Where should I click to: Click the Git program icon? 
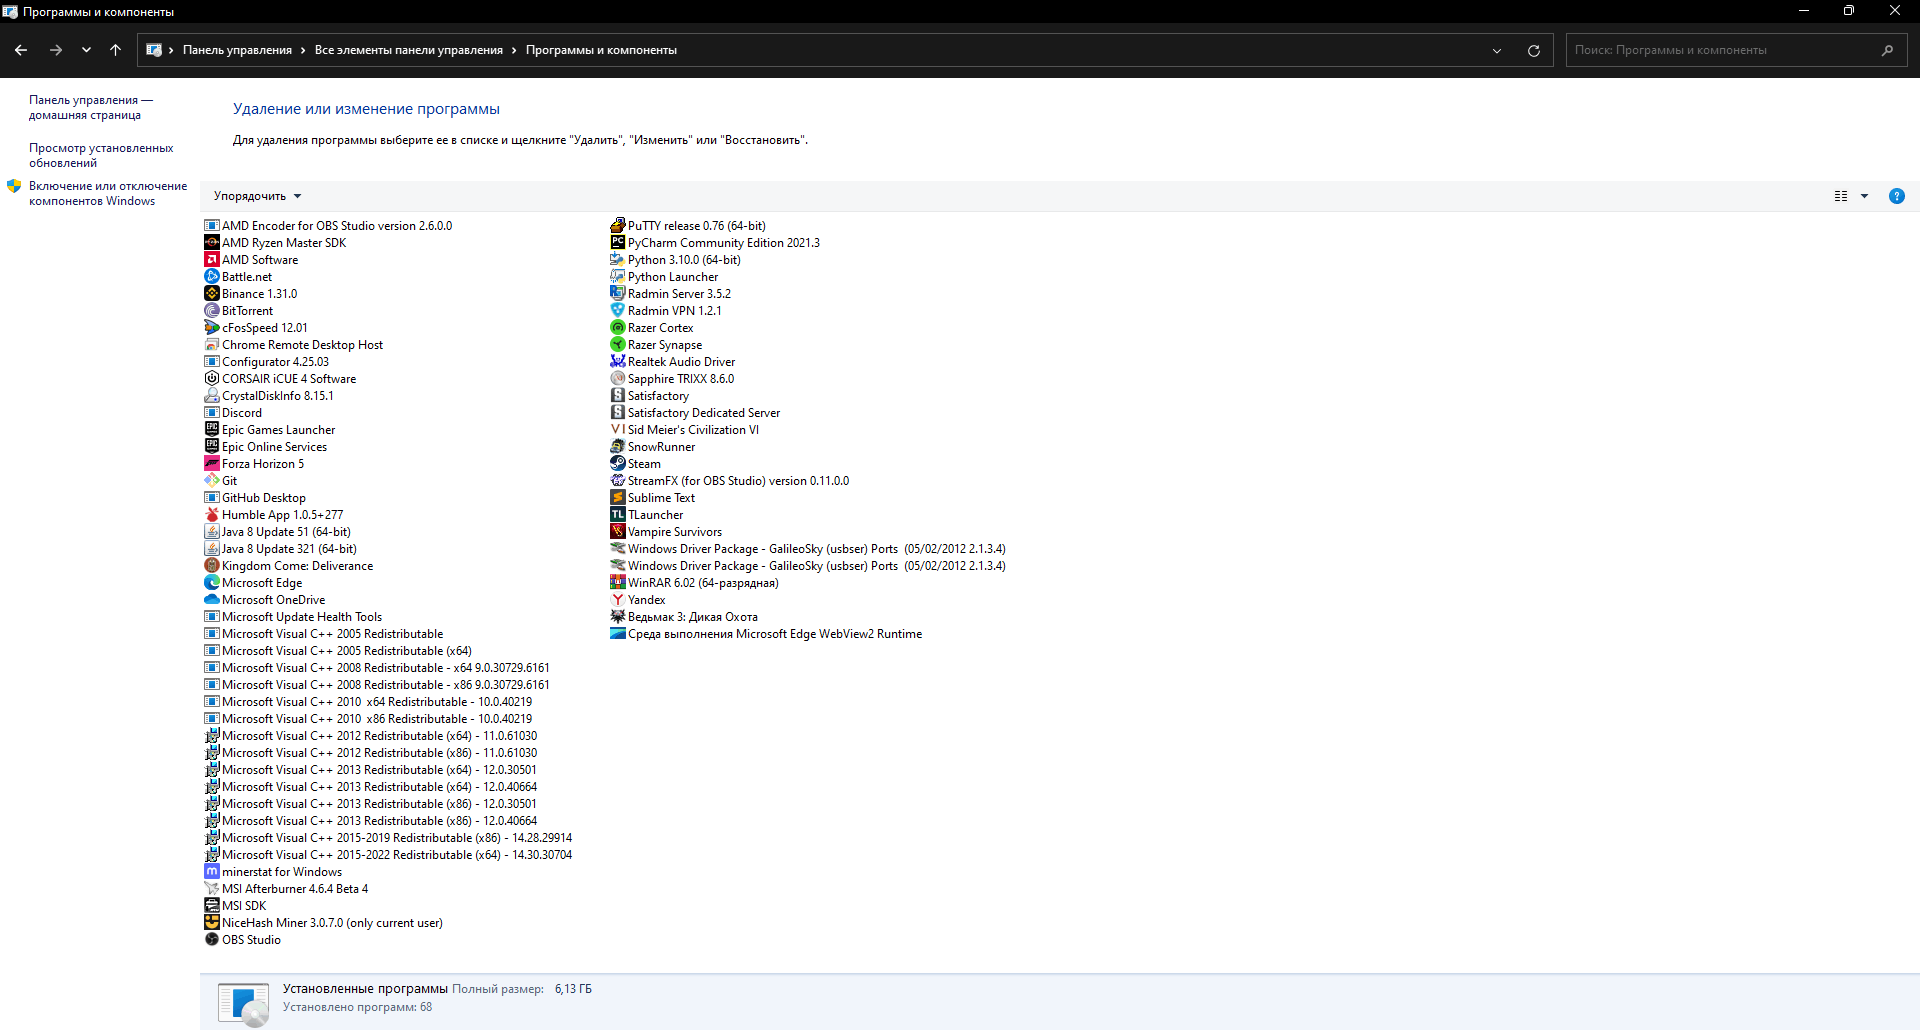point(211,481)
